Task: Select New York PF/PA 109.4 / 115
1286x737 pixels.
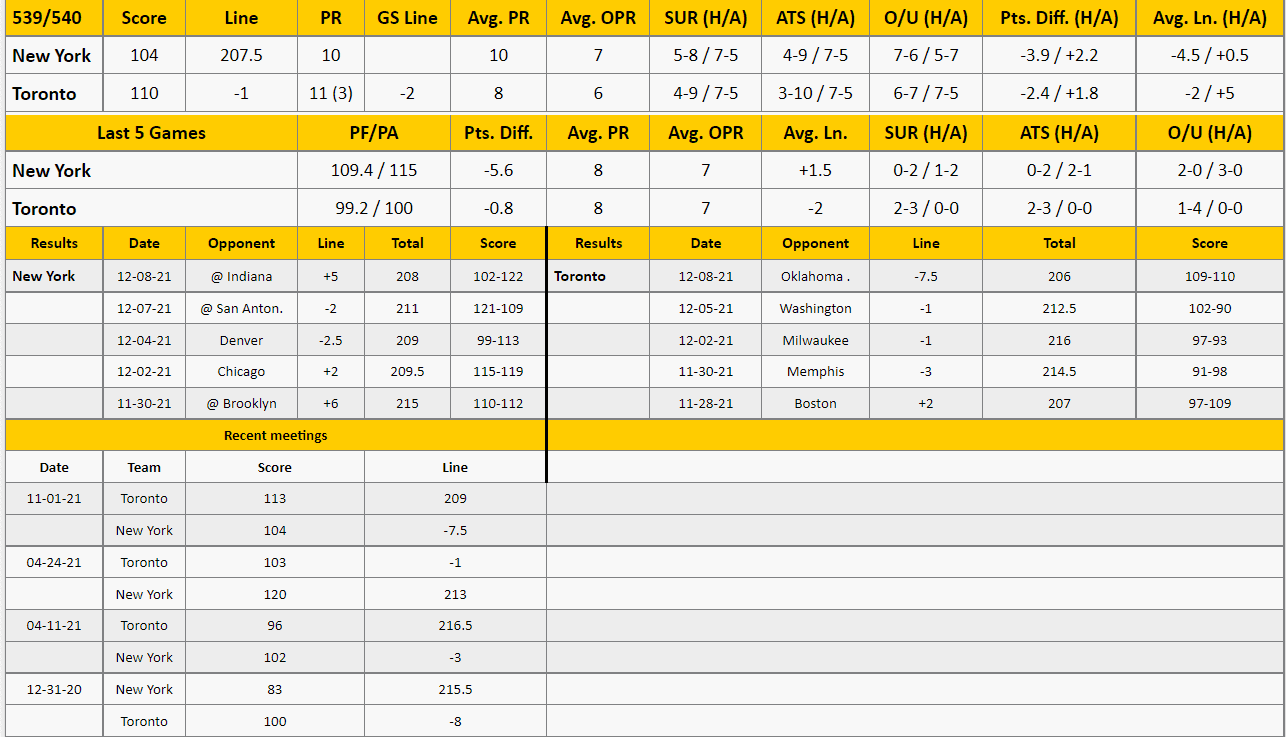Action: pyautogui.click(x=374, y=171)
